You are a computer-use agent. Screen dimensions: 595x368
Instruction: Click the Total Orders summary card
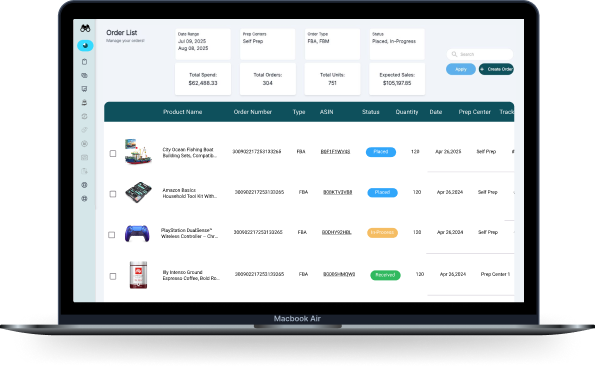(x=268, y=79)
